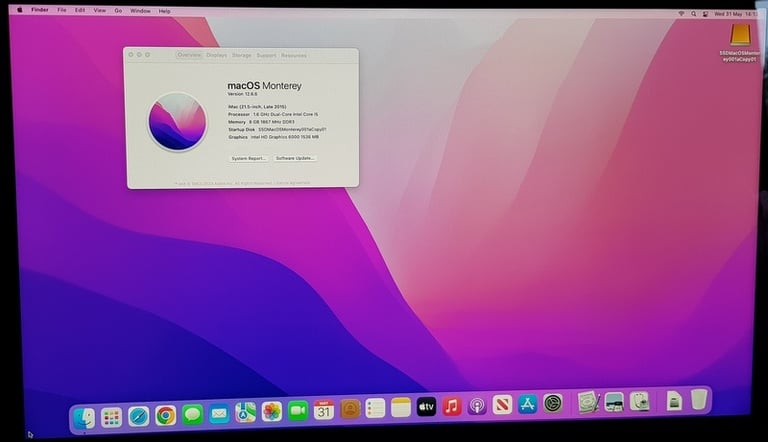Click the Version 12.6.6 text
This screenshot has width=768, height=442.
[x=242, y=94]
